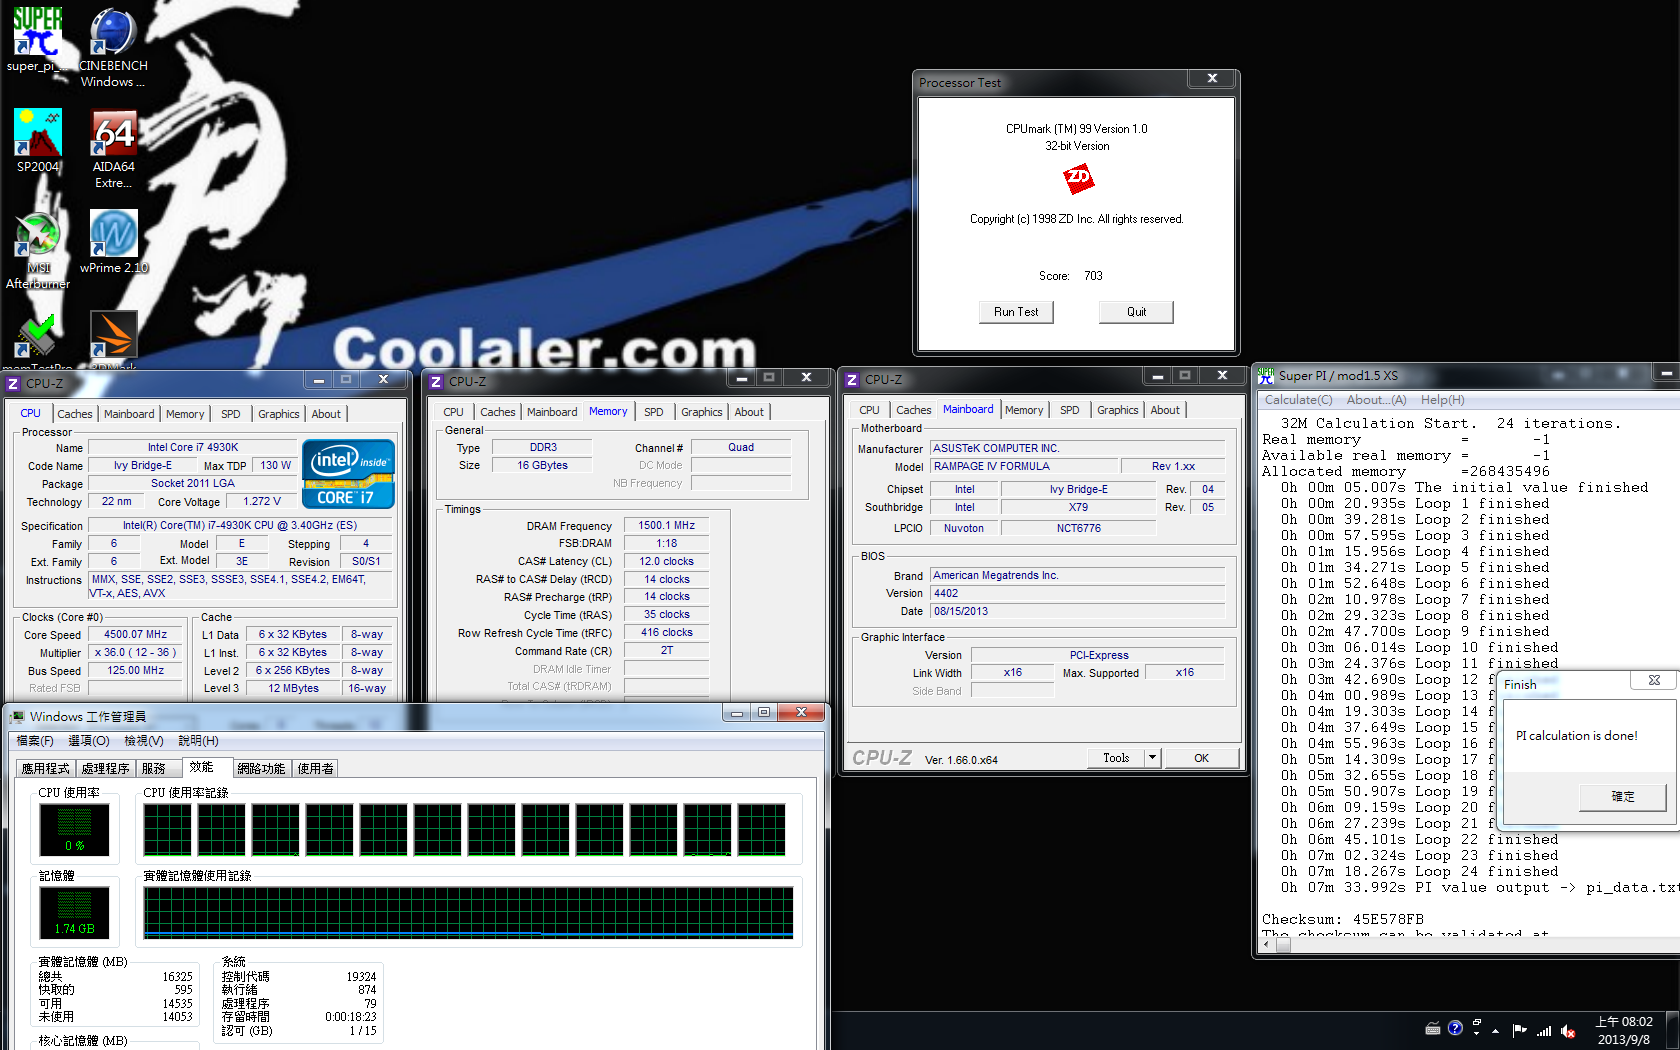
Task: Switch to Mainboard tab in leftmost CPU-Z window
Action: click(x=129, y=414)
